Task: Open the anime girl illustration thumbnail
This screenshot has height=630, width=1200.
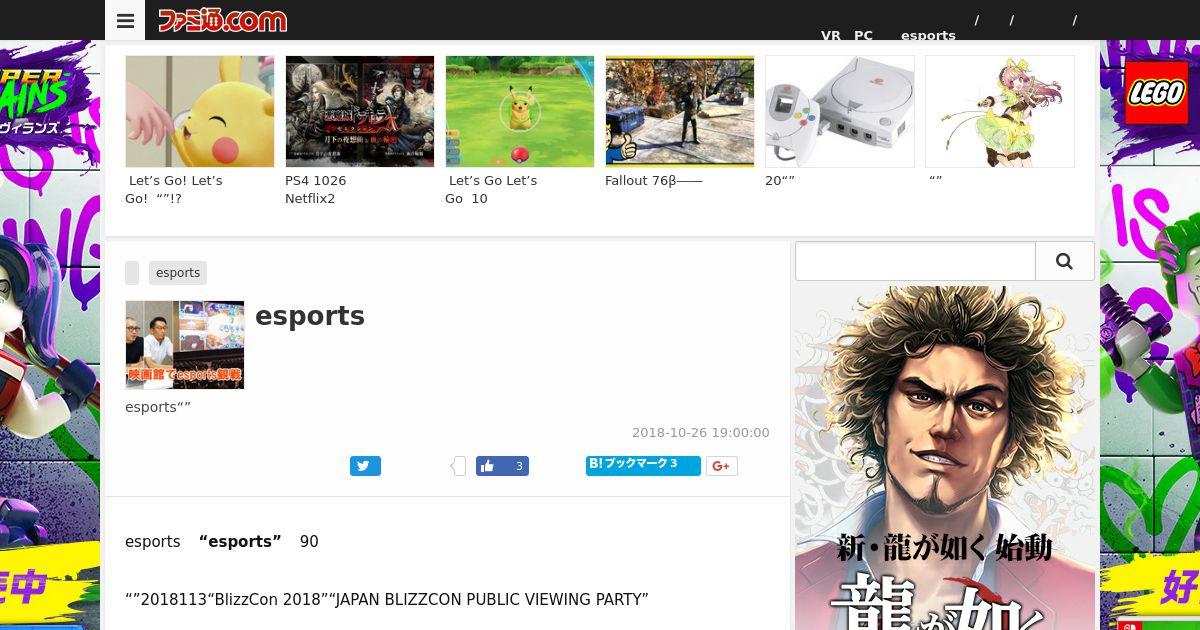Action: tap(1000, 111)
